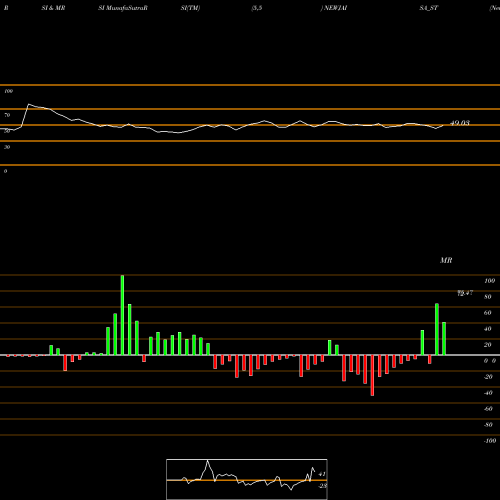Image resolution: width=500 pixels, height=500 pixels.
Task: Click the '40' label on MR axis
Action: (x=488, y=329)
